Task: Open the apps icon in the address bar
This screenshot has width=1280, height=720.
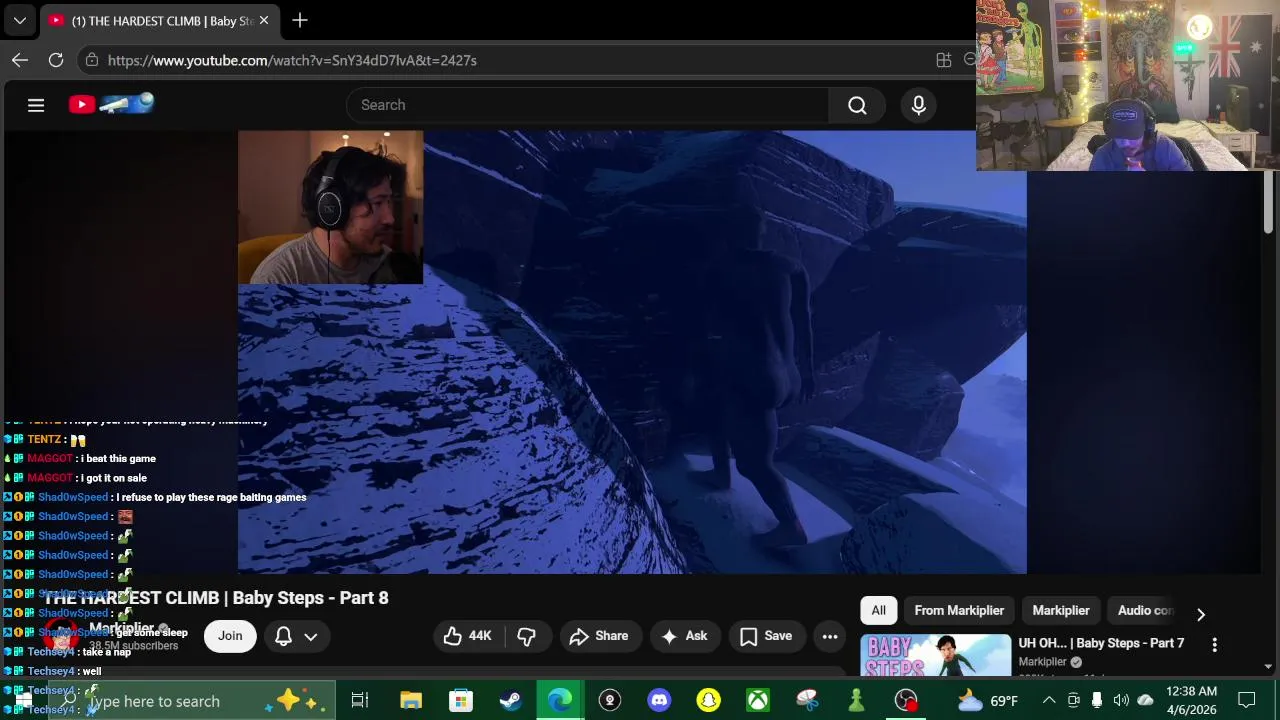Action: [943, 60]
